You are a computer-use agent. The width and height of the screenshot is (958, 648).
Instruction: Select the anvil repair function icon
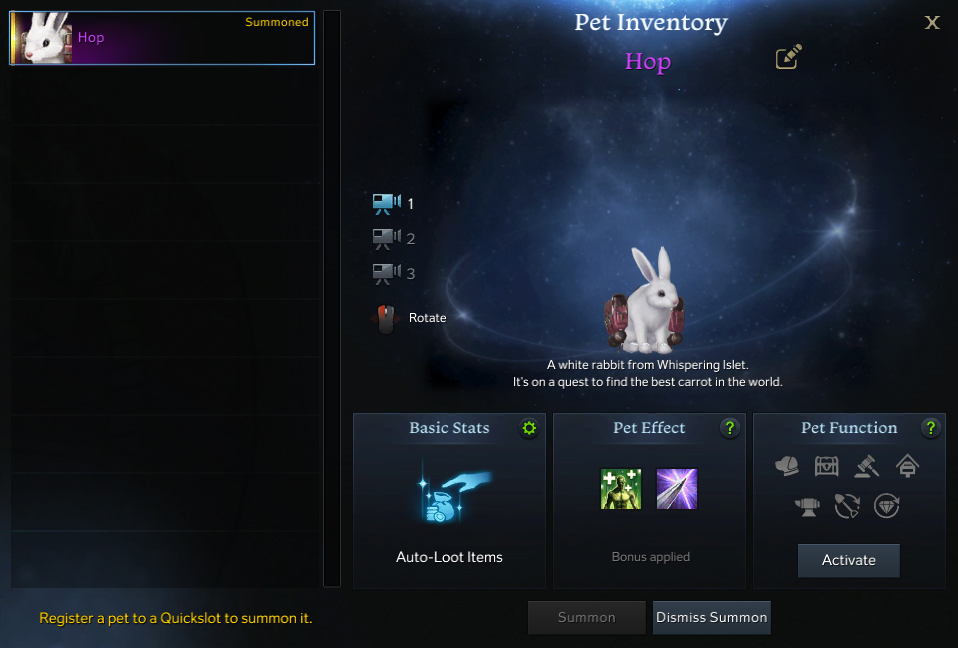click(x=807, y=506)
